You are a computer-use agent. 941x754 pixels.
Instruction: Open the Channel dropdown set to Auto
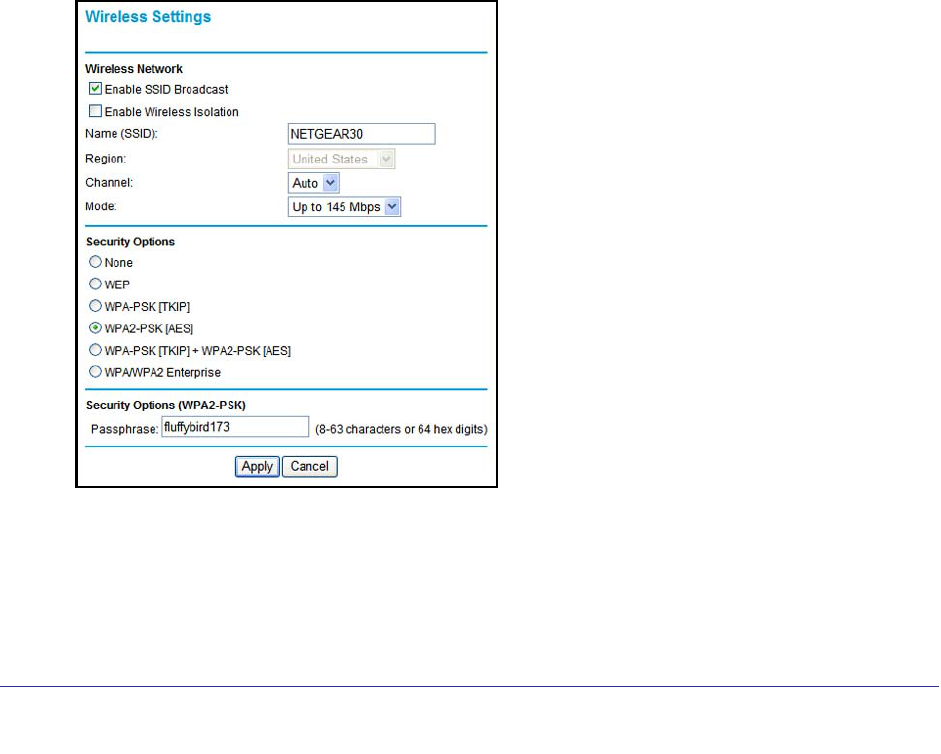click(x=314, y=183)
